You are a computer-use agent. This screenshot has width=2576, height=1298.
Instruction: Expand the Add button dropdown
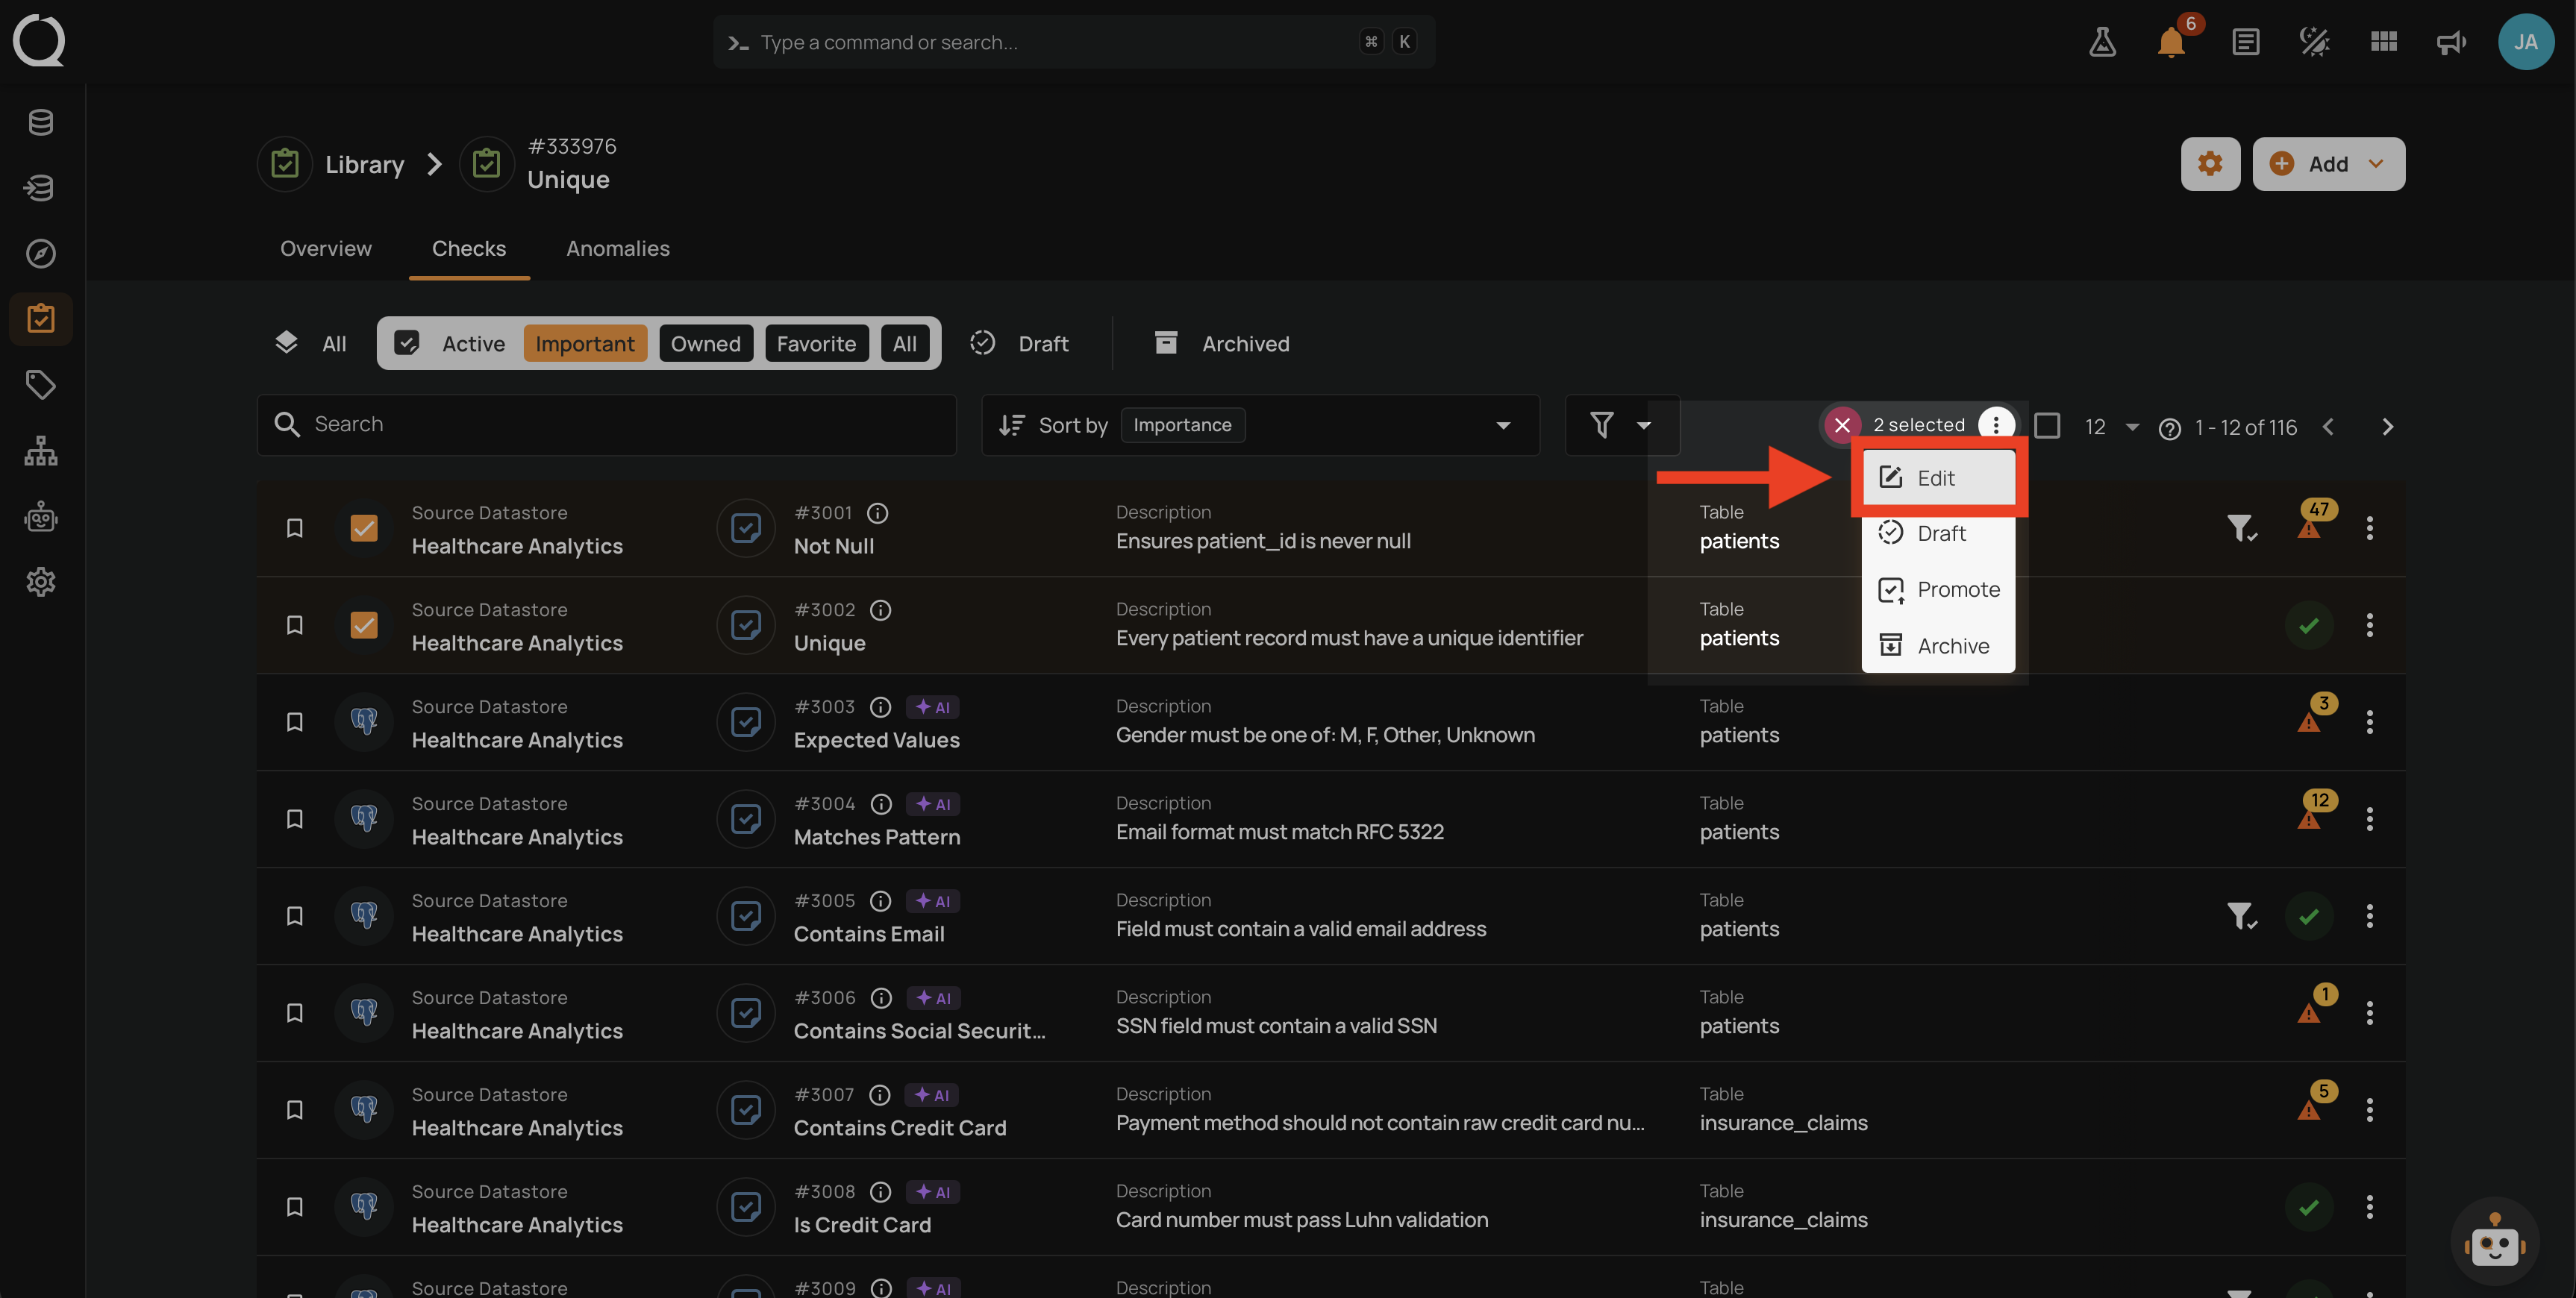[2377, 164]
